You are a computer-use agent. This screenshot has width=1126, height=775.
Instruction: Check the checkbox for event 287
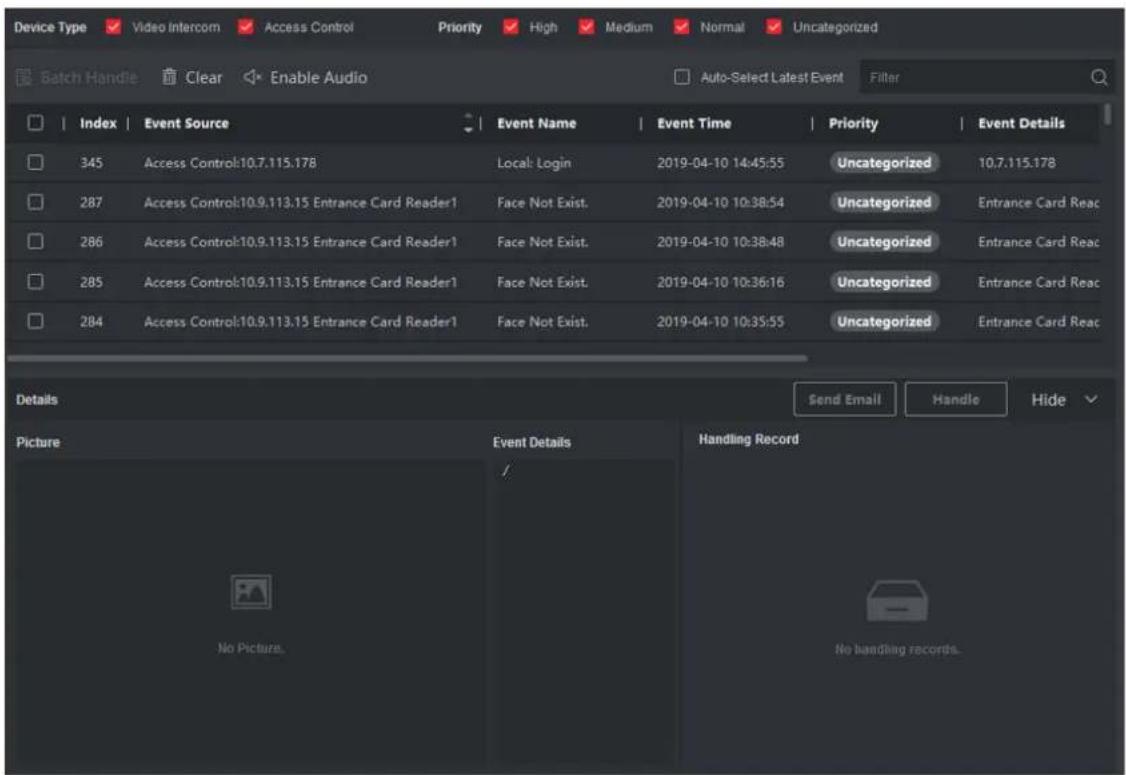[x=35, y=202]
